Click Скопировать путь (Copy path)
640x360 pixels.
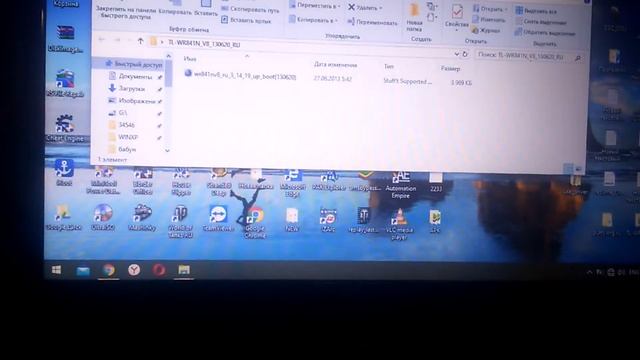(250, 9)
